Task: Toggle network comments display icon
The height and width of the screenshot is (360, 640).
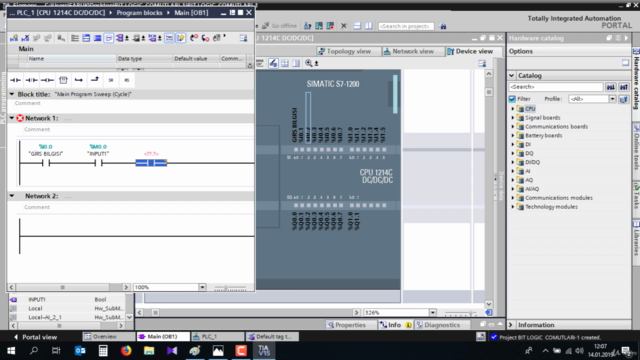Action: pos(169,38)
